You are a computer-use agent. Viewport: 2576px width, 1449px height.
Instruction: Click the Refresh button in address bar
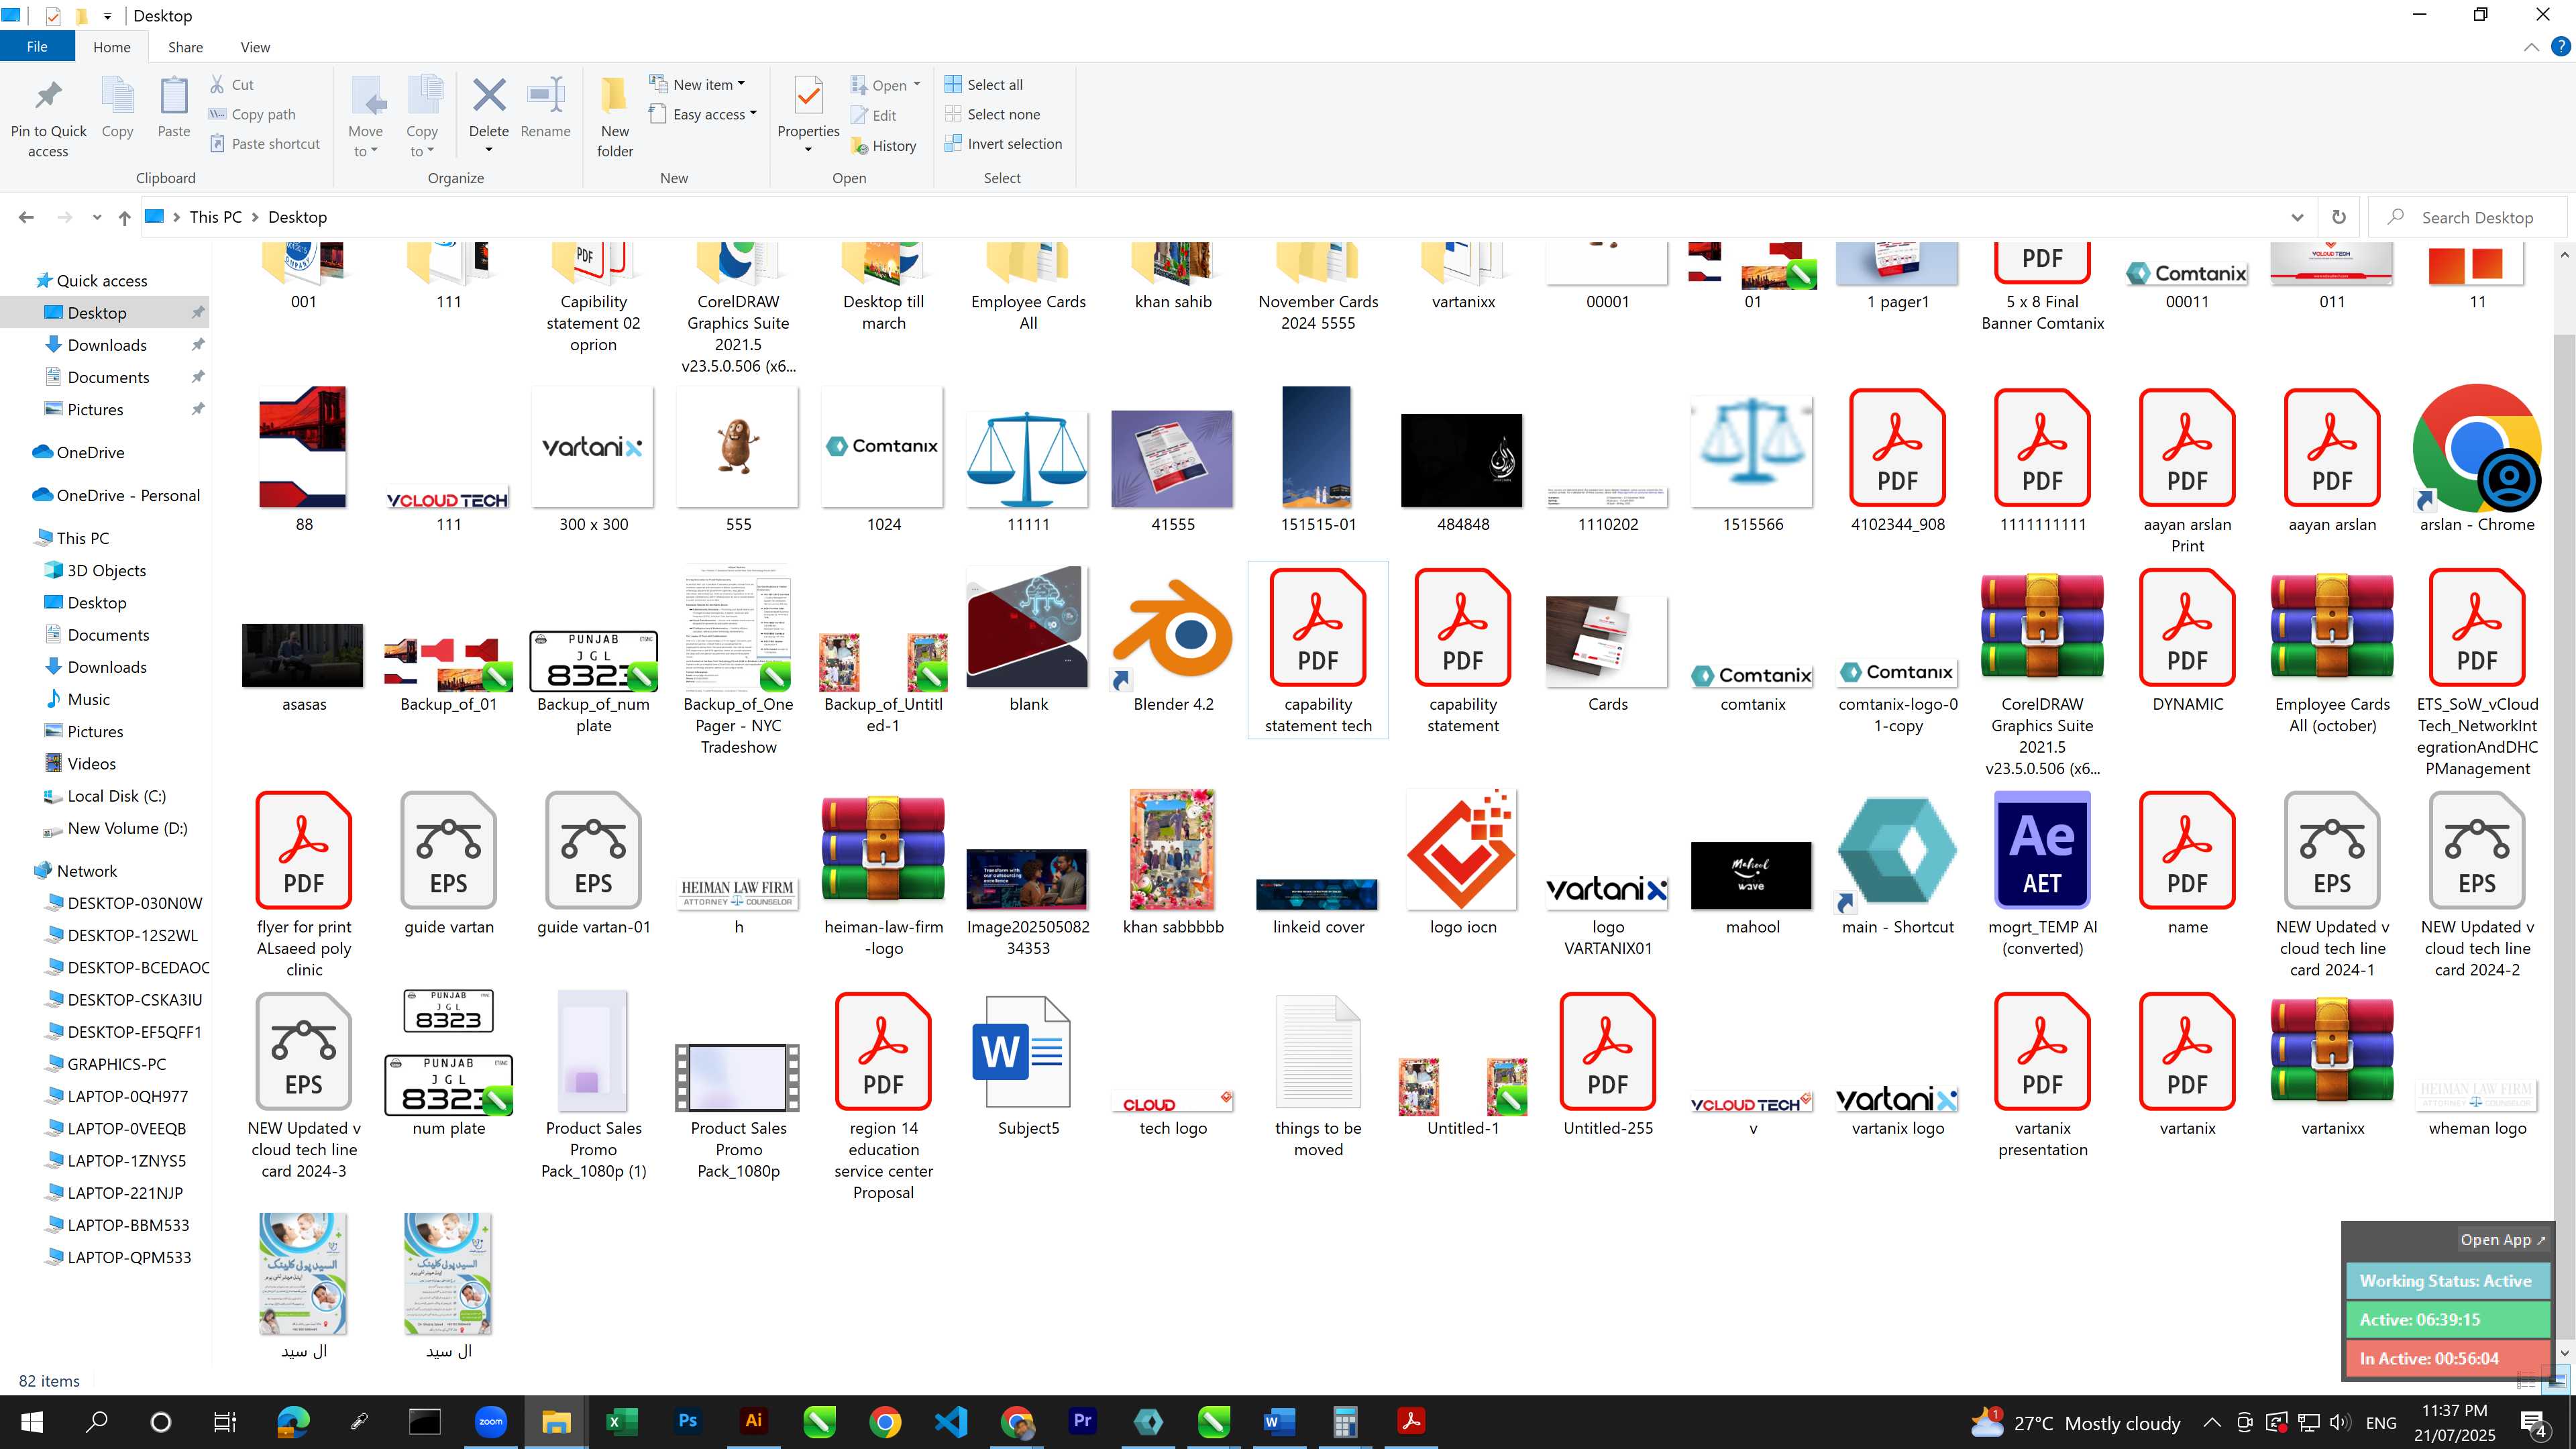click(2338, 217)
